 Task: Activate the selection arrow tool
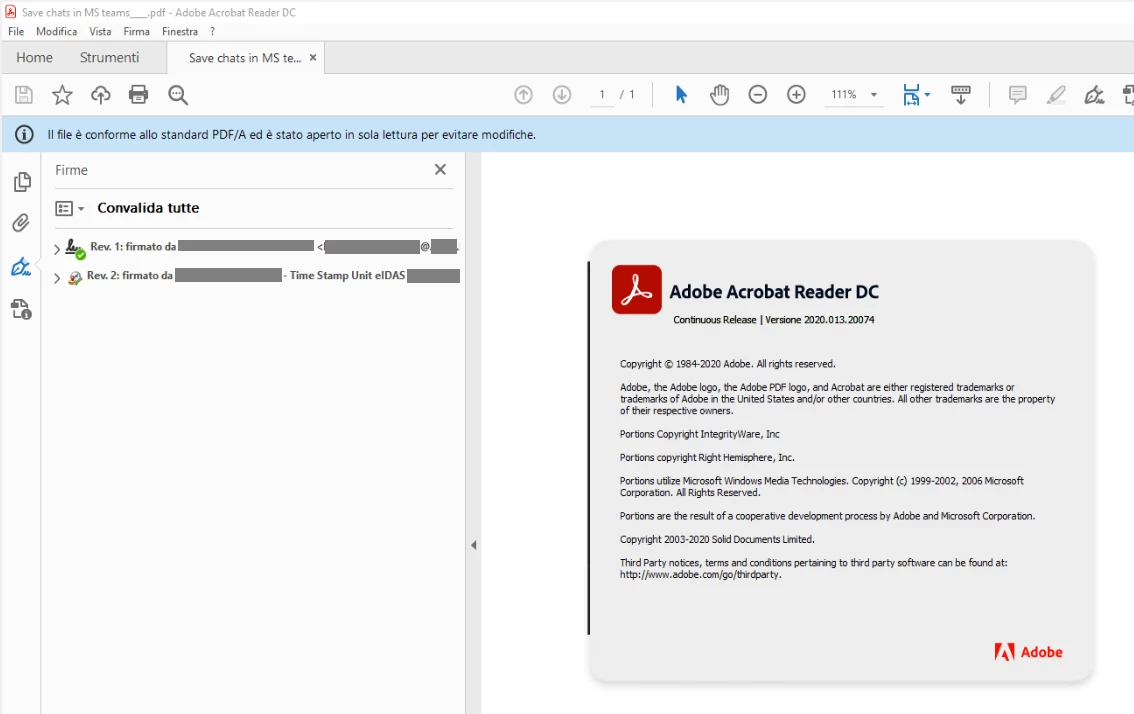(x=681, y=95)
